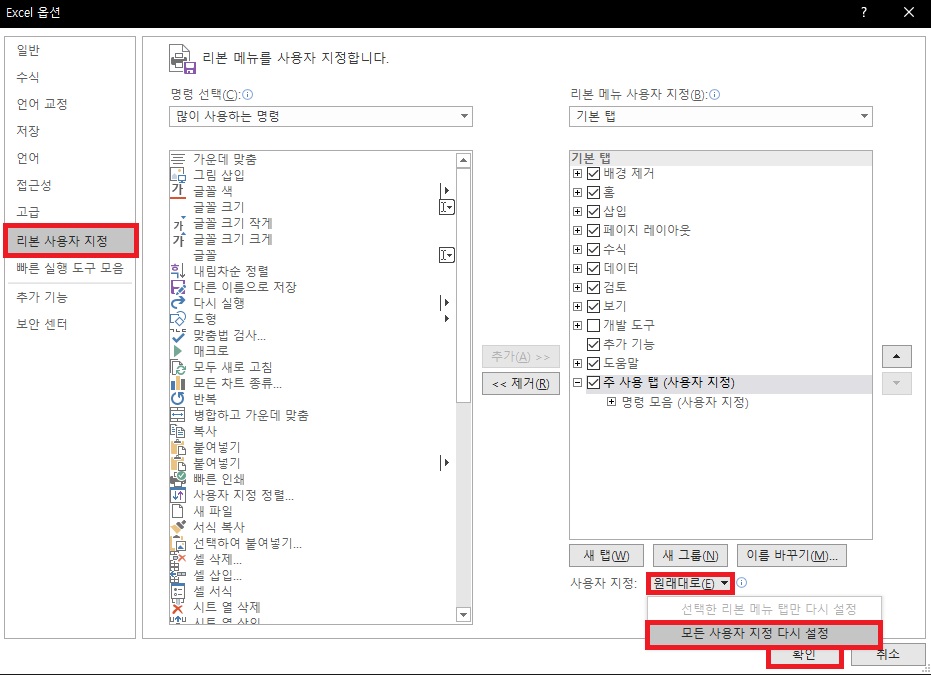Viewport: 931px width, 675px height.
Task: Select the 복사 copy icon
Action: [178, 431]
